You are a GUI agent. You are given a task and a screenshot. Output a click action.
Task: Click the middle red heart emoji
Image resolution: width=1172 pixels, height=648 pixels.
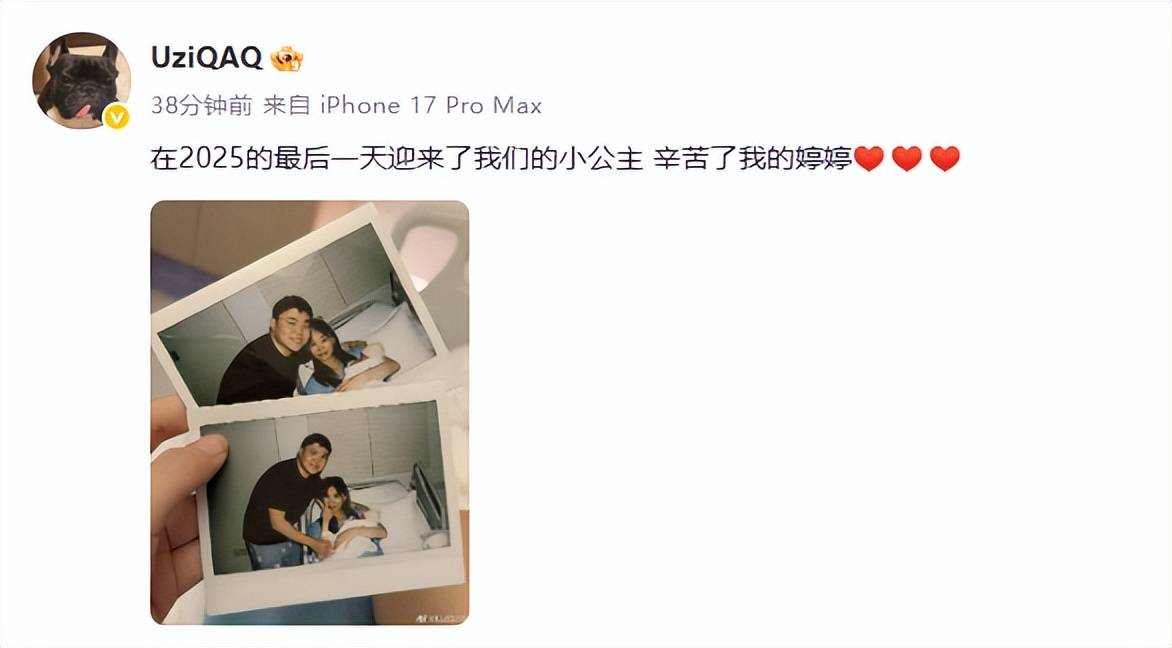click(907, 159)
